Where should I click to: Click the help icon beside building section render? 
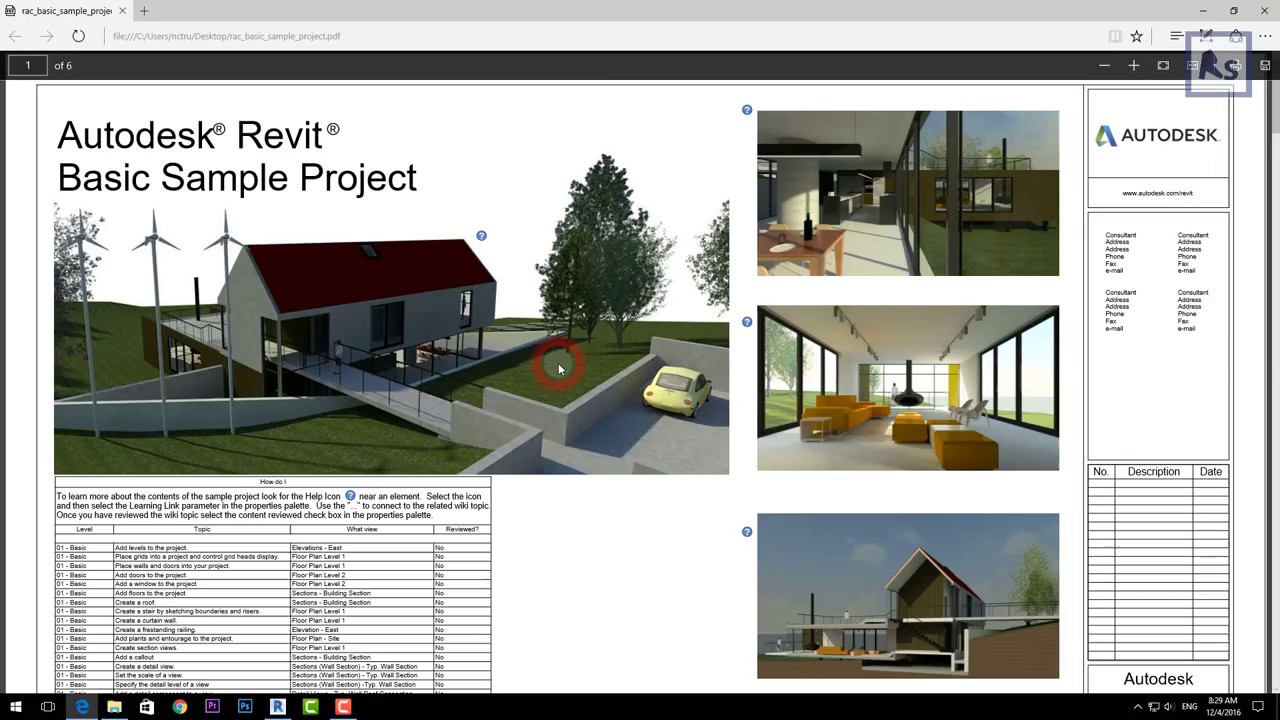(747, 532)
